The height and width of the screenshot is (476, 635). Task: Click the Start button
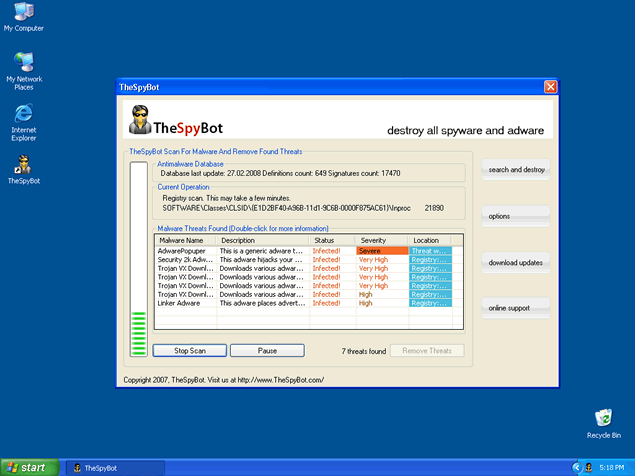pos(27,467)
